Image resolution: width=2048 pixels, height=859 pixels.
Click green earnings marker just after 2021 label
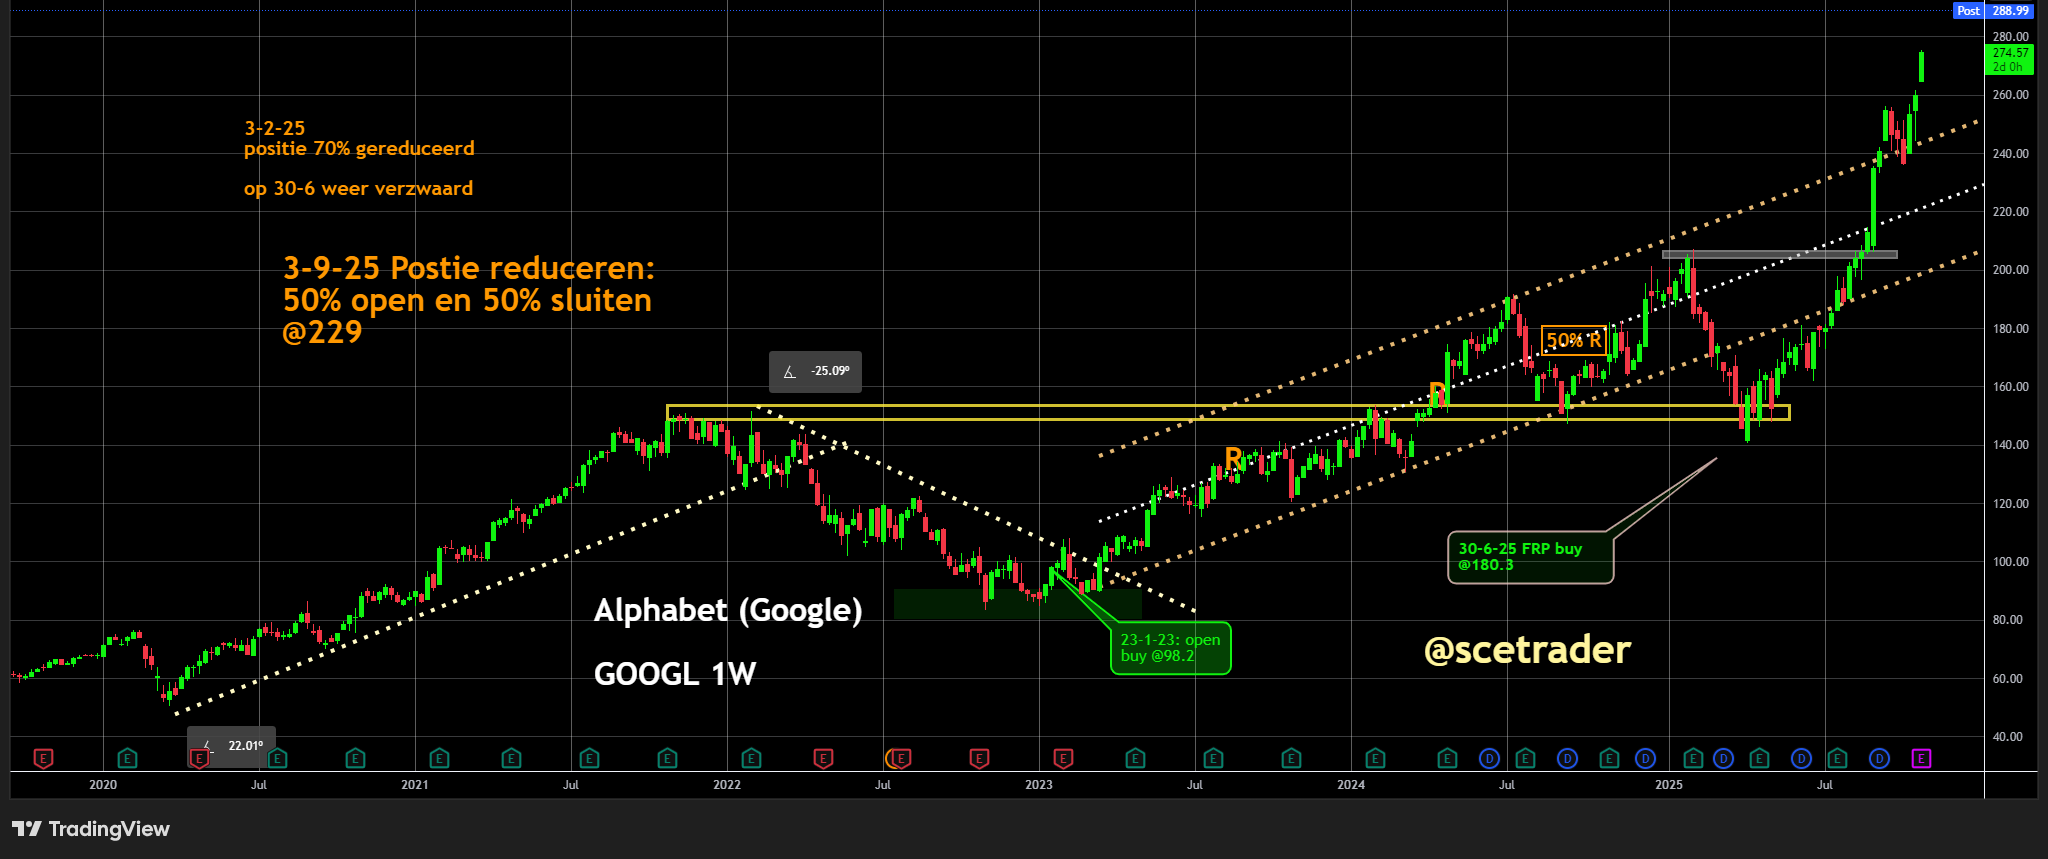point(439,759)
